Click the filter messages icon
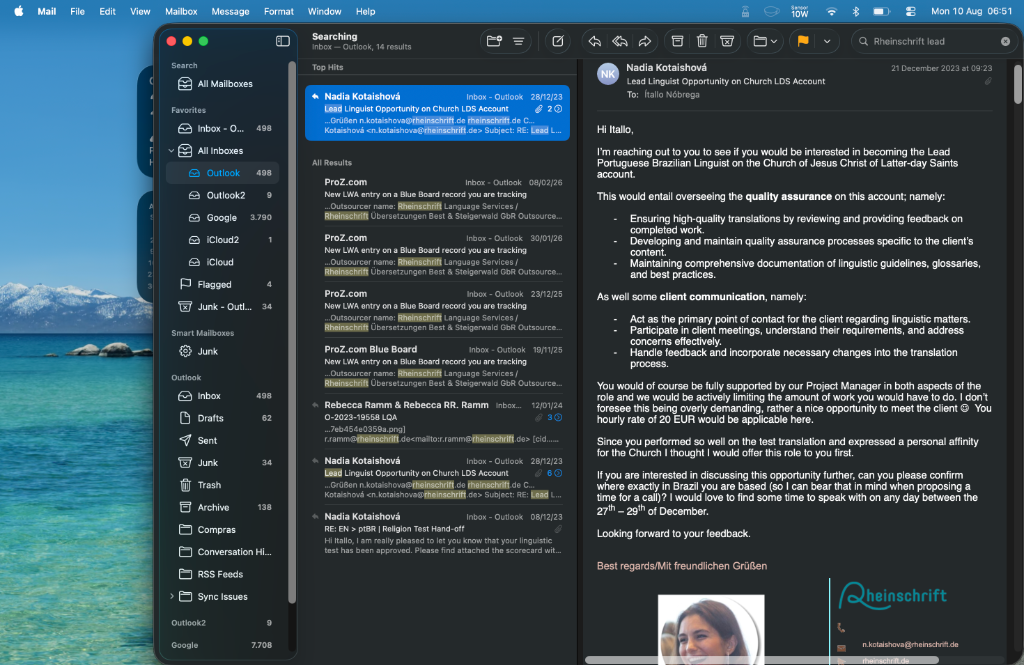Image resolution: width=1024 pixels, height=665 pixels. [519, 41]
